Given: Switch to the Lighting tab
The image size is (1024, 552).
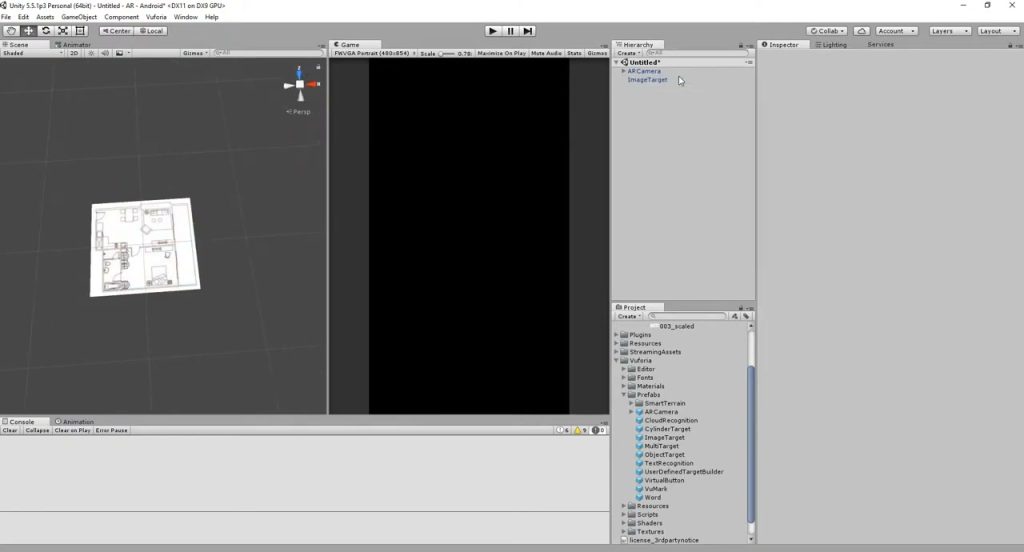Looking at the screenshot, I should (x=831, y=44).
